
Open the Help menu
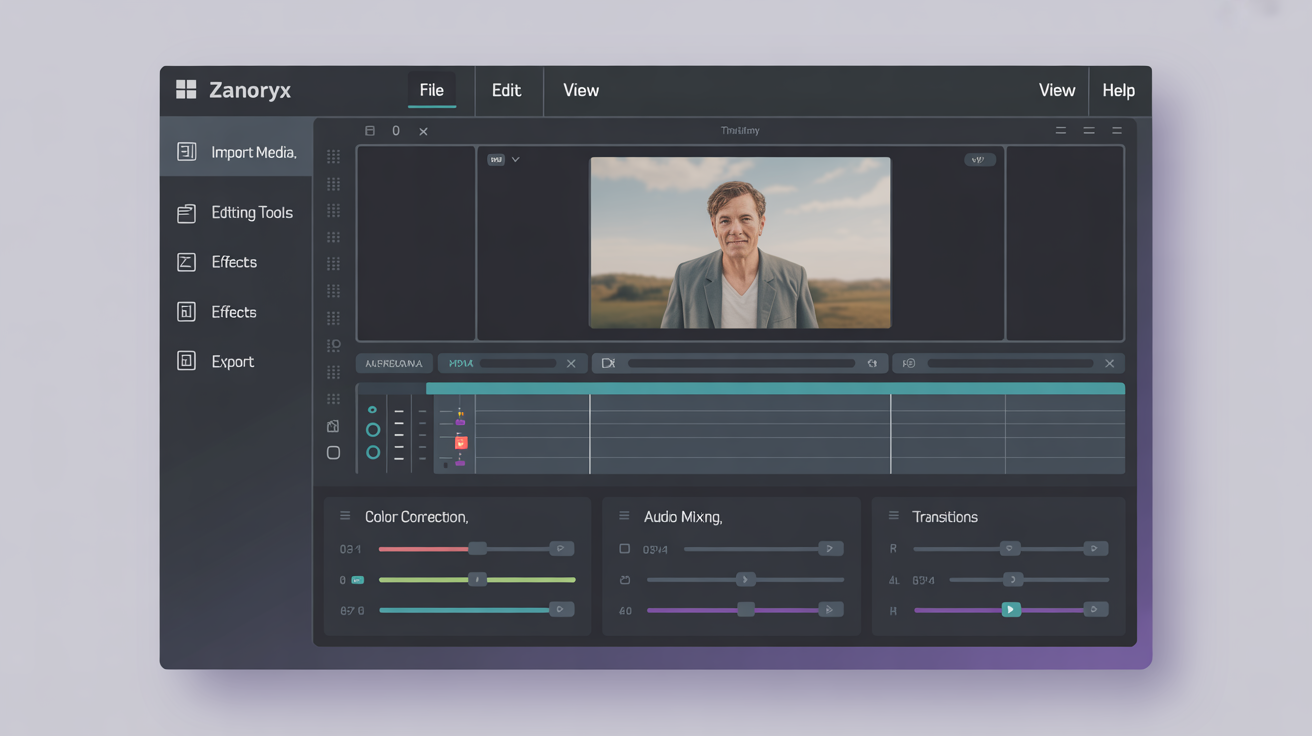1118,90
